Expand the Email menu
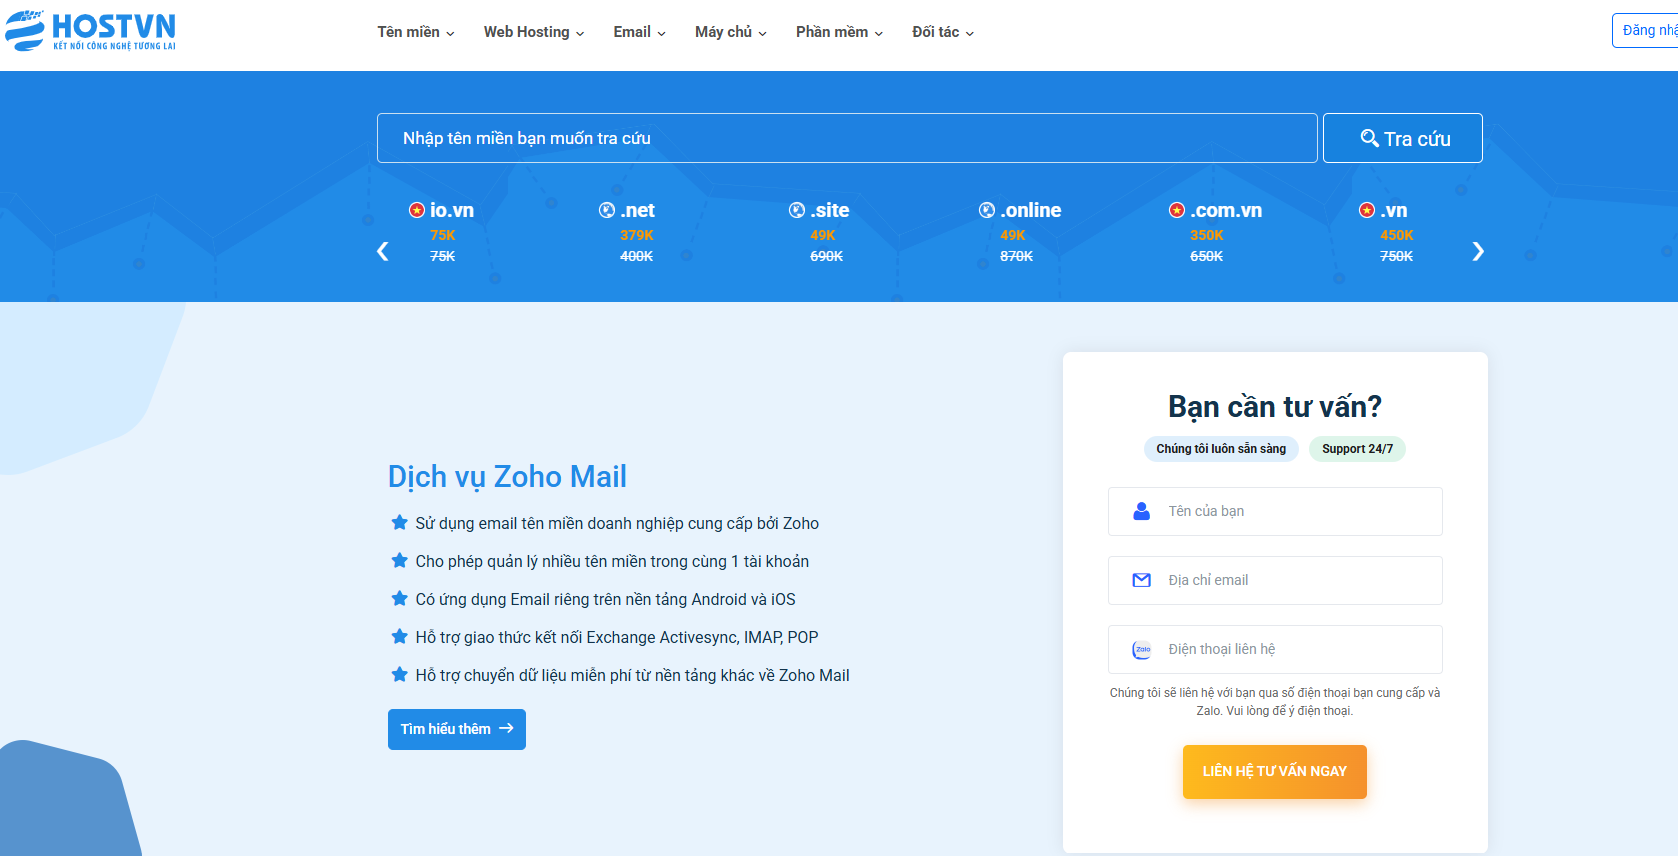Screen dimensions: 1678x856 point(640,32)
